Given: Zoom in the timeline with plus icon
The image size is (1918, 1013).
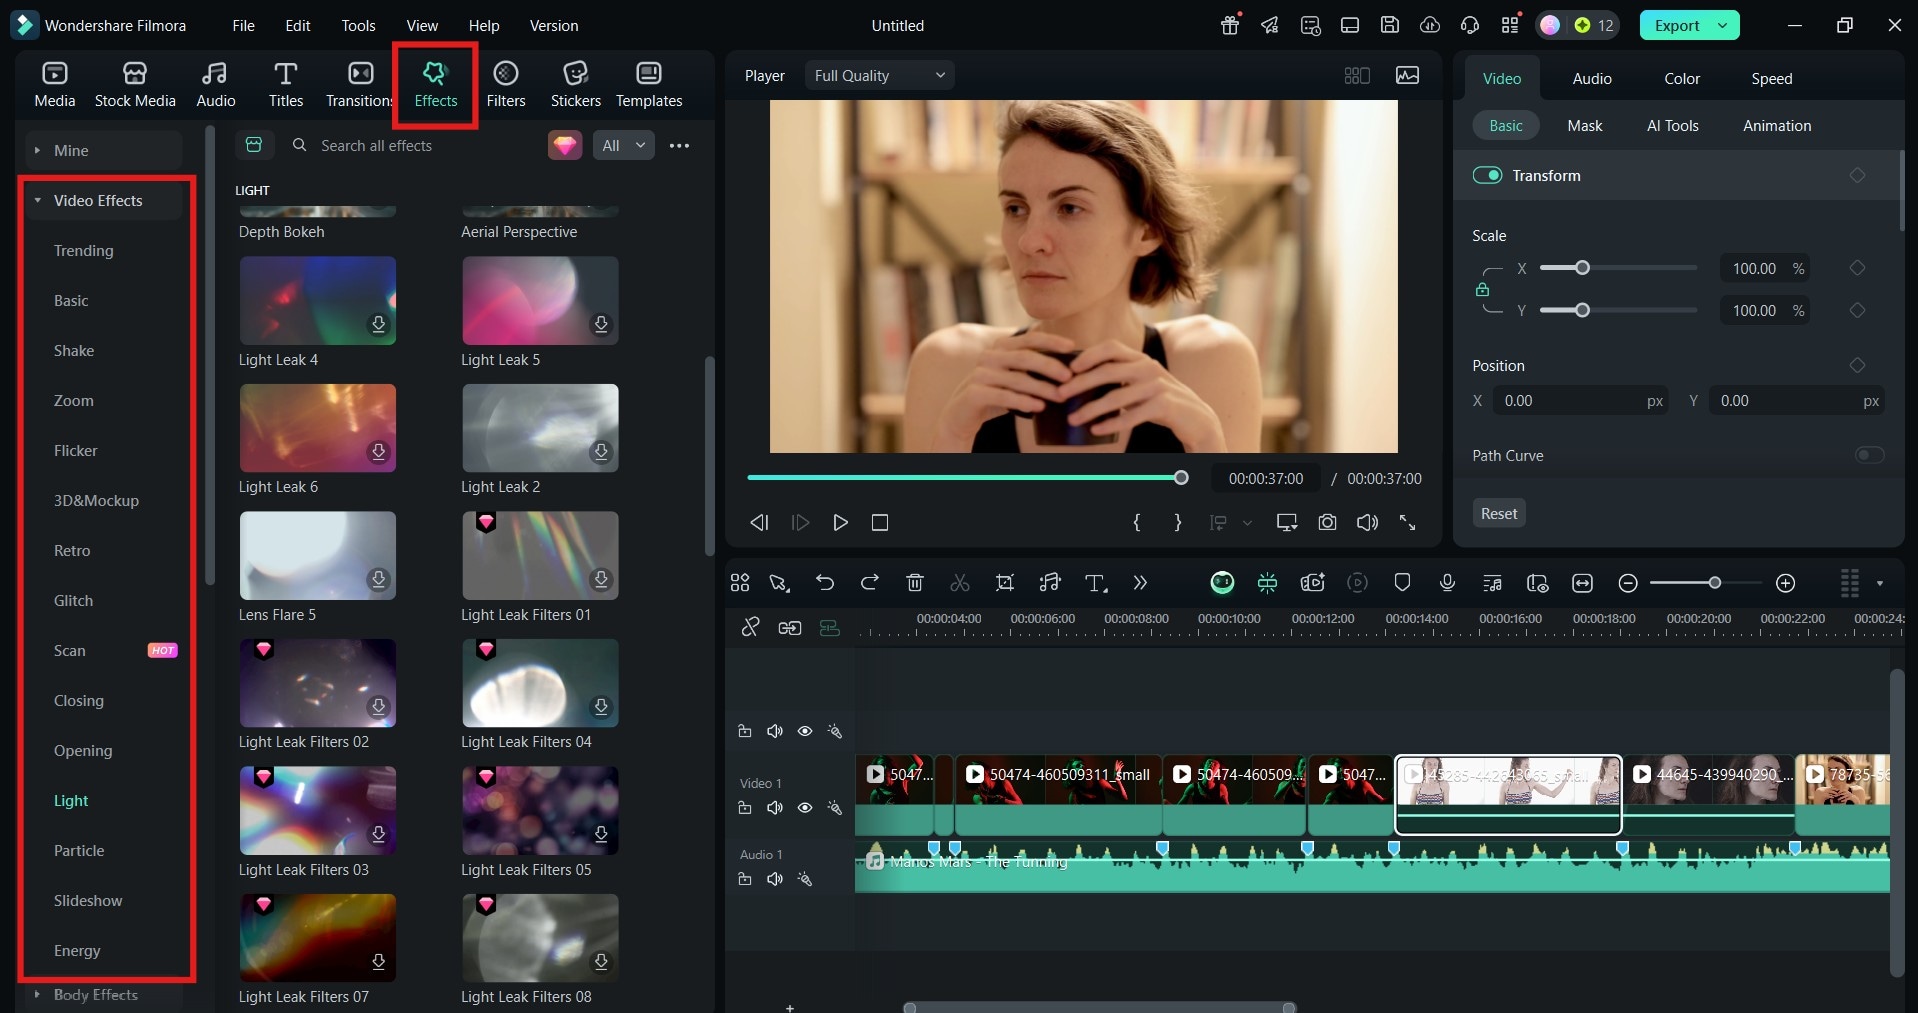Looking at the screenshot, I should [1785, 583].
